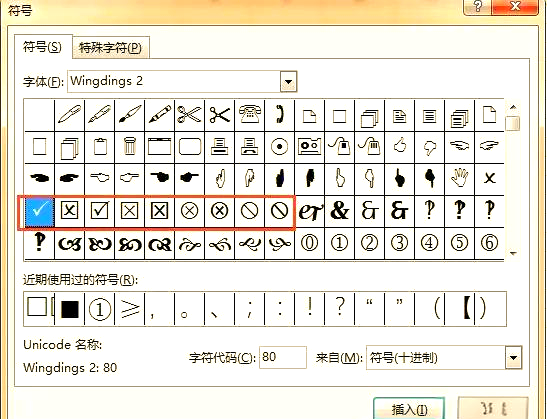547x419 pixels.
Task: Pick the circled number 0 symbol
Action: (x=309, y=243)
